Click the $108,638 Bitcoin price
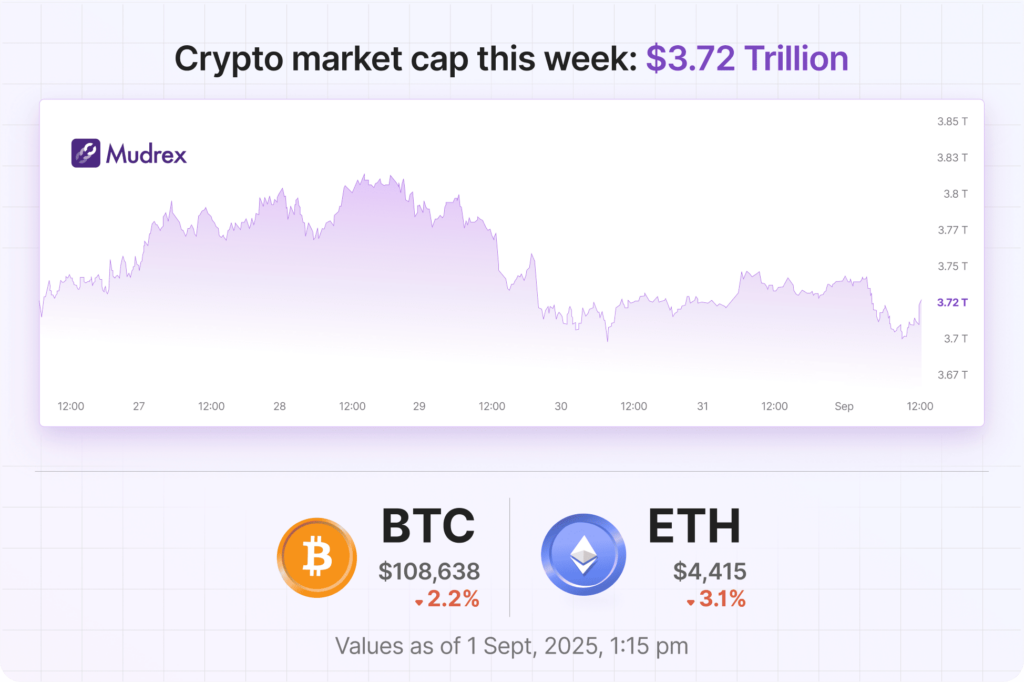This screenshot has height=682, width=1024. [429, 572]
